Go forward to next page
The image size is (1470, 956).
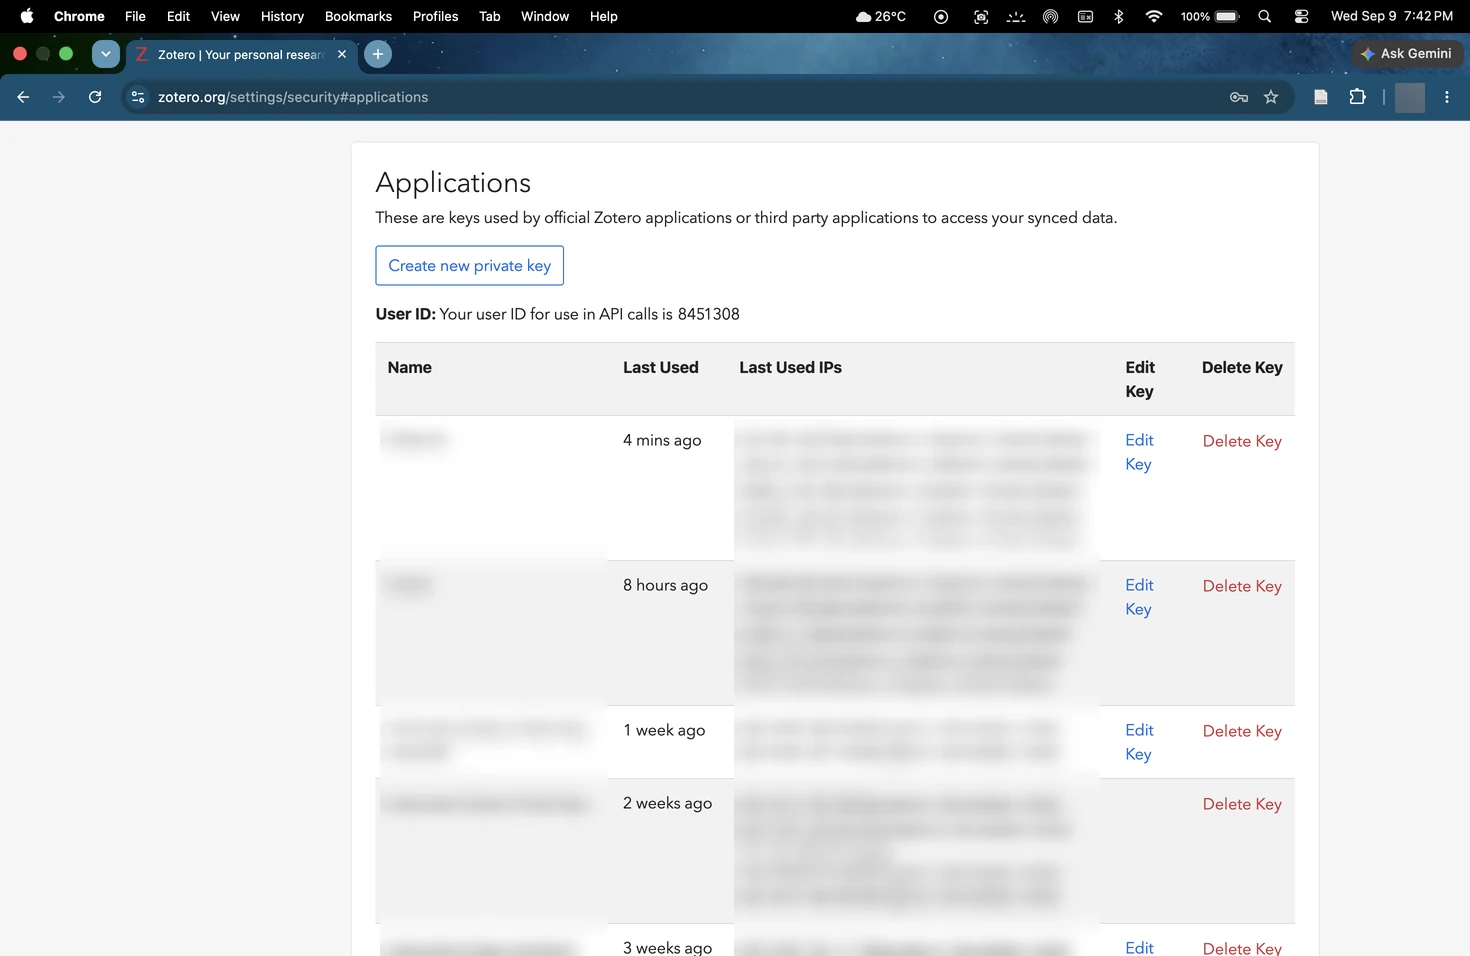coord(59,97)
